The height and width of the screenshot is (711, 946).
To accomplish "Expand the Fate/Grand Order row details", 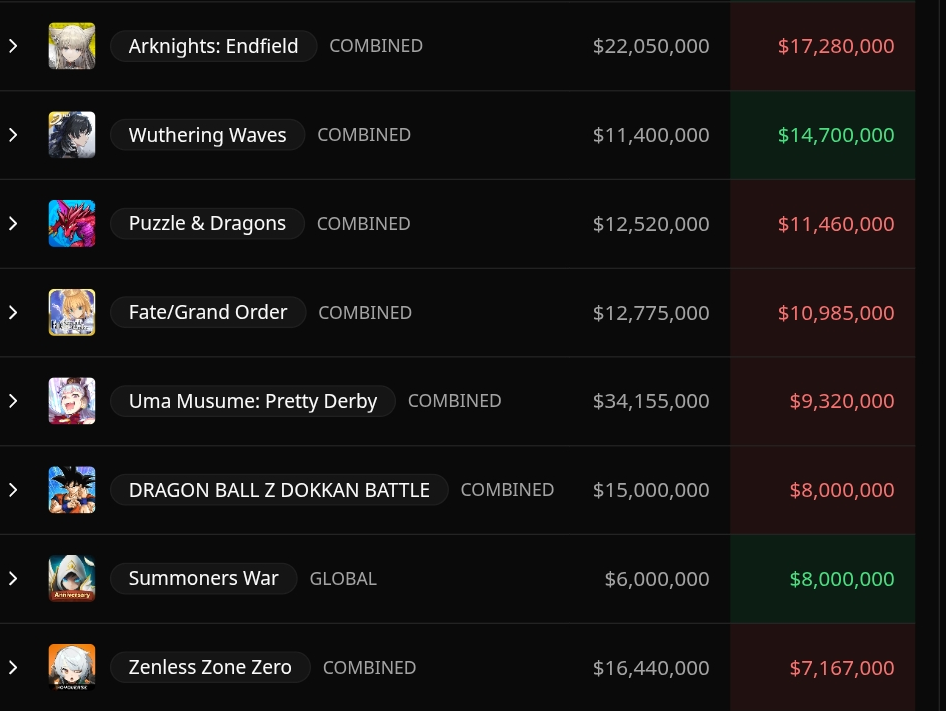I will (x=13, y=312).
